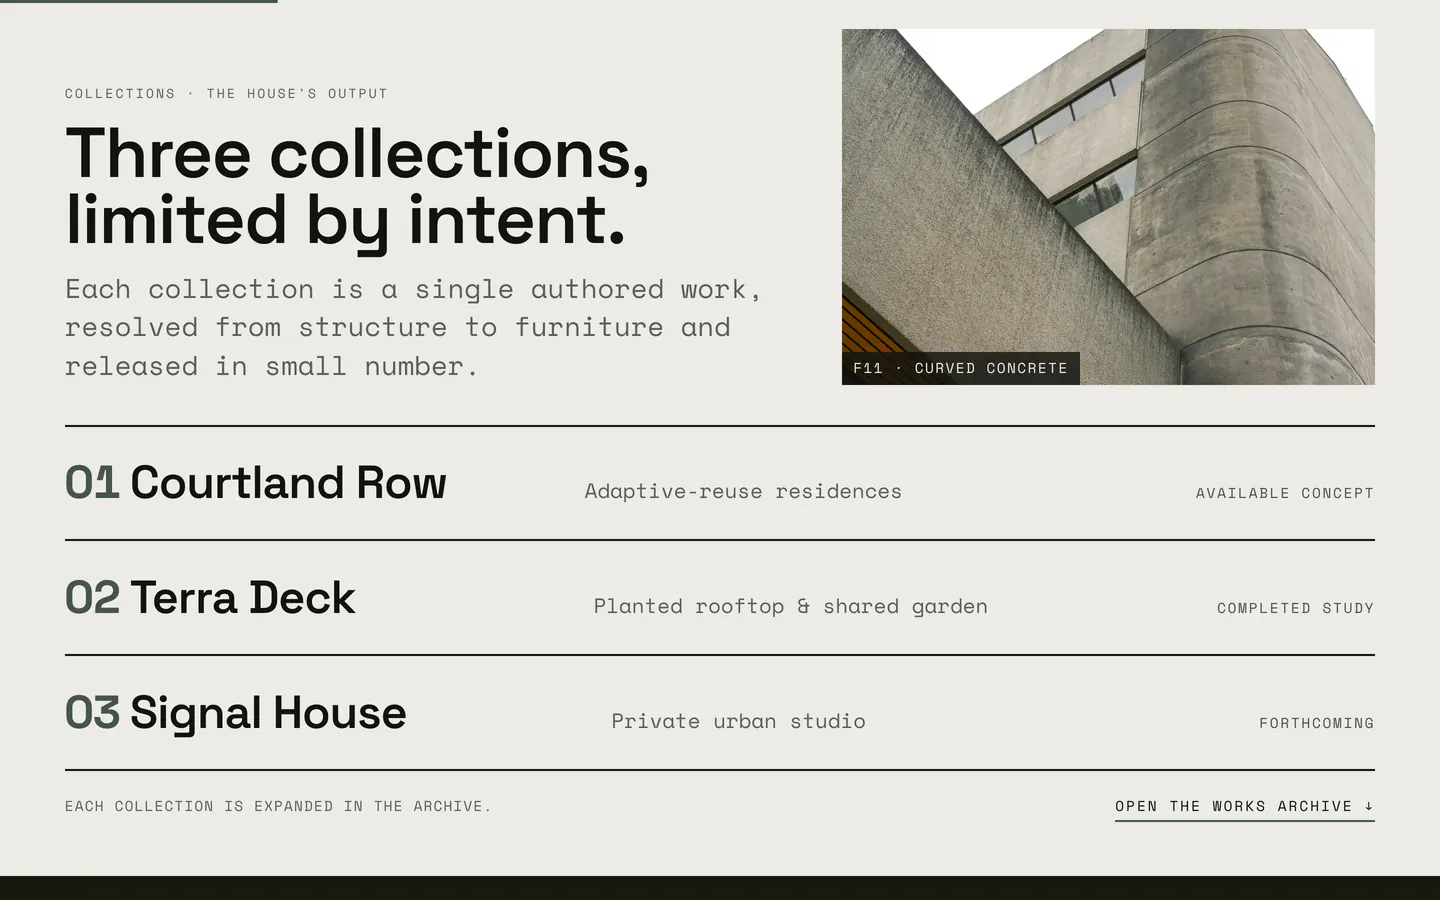Screen dimensions: 1440x900
Task: Click the 'Forthcoming' status label
Action: pos(1316,723)
